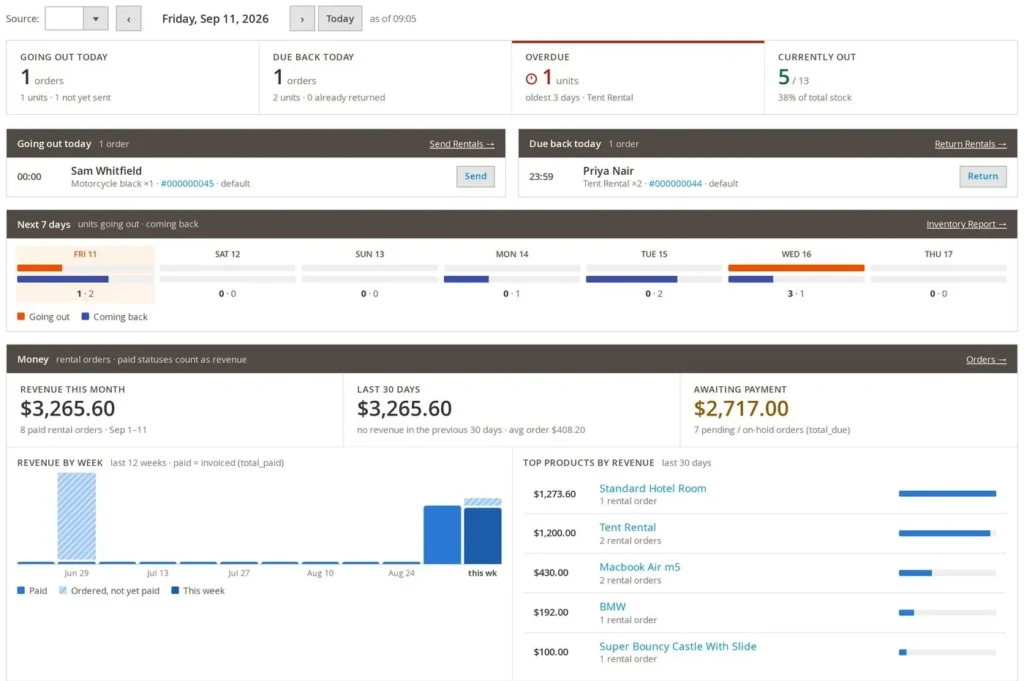Click the Macbook Air m5 revenue bar
Image resolution: width=1024 pixels, height=681 pixels.
point(915,573)
